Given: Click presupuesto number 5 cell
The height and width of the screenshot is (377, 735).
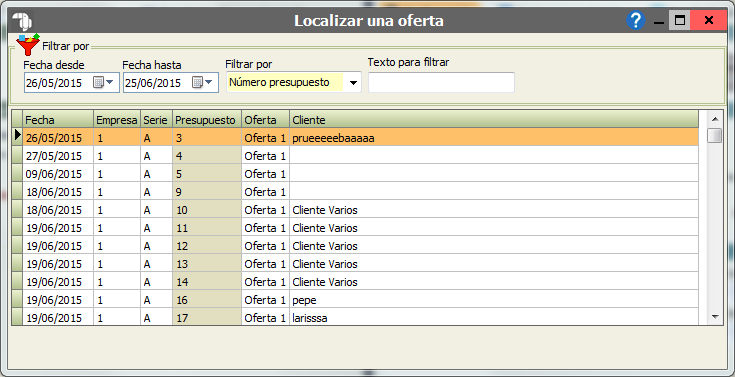Looking at the screenshot, I should (x=207, y=174).
